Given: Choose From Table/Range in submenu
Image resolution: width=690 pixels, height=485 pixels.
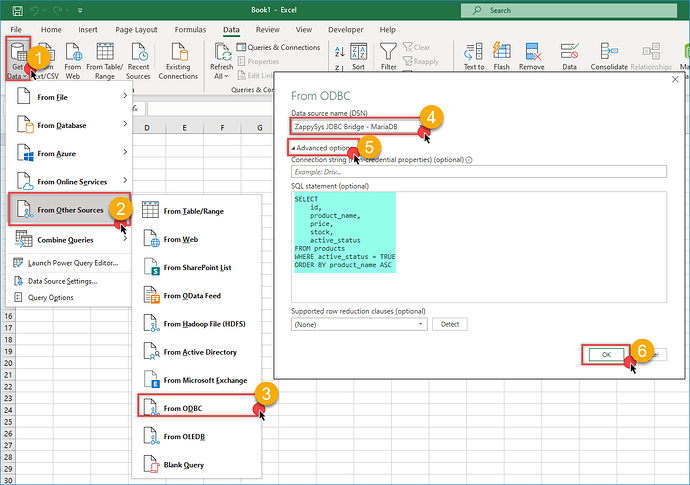Looking at the screenshot, I should 197,211.
